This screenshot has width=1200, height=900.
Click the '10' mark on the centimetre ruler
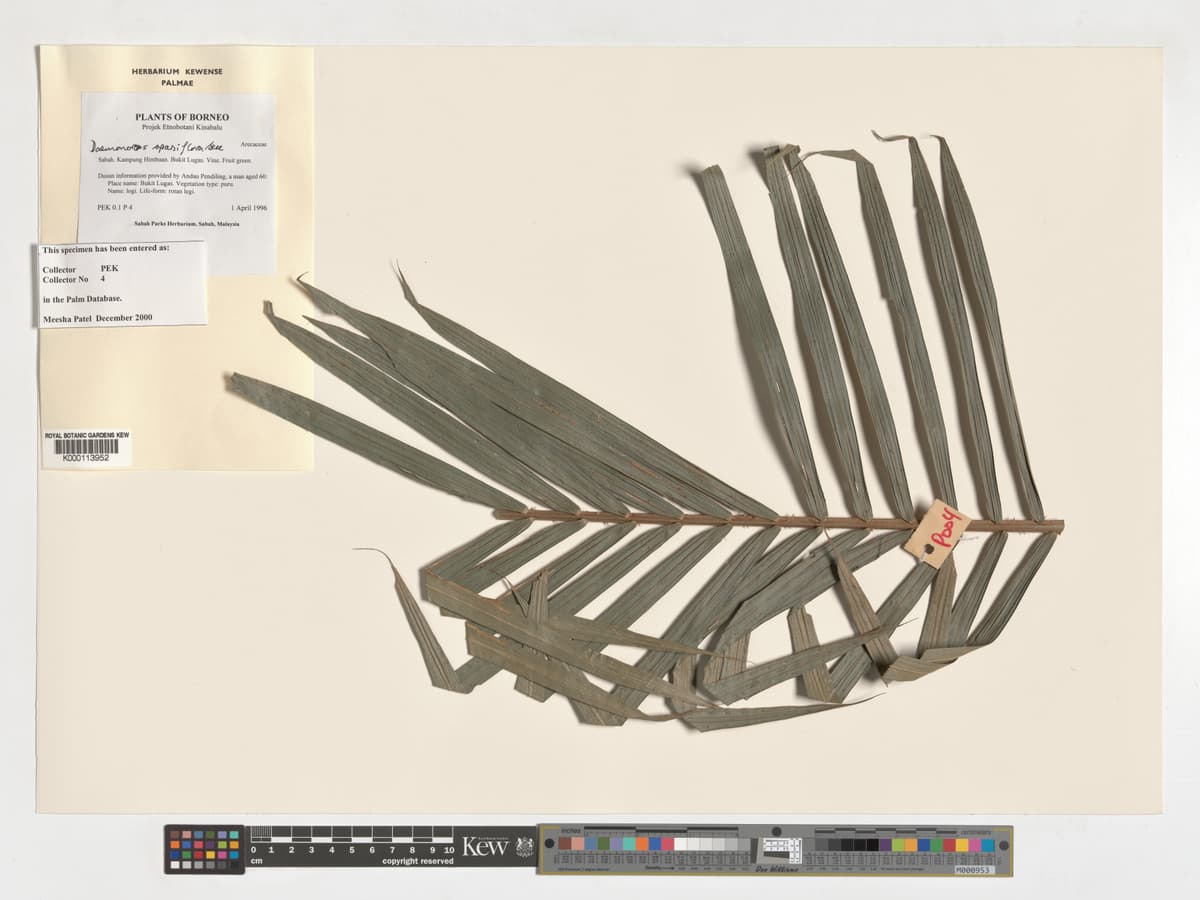point(450,850)
